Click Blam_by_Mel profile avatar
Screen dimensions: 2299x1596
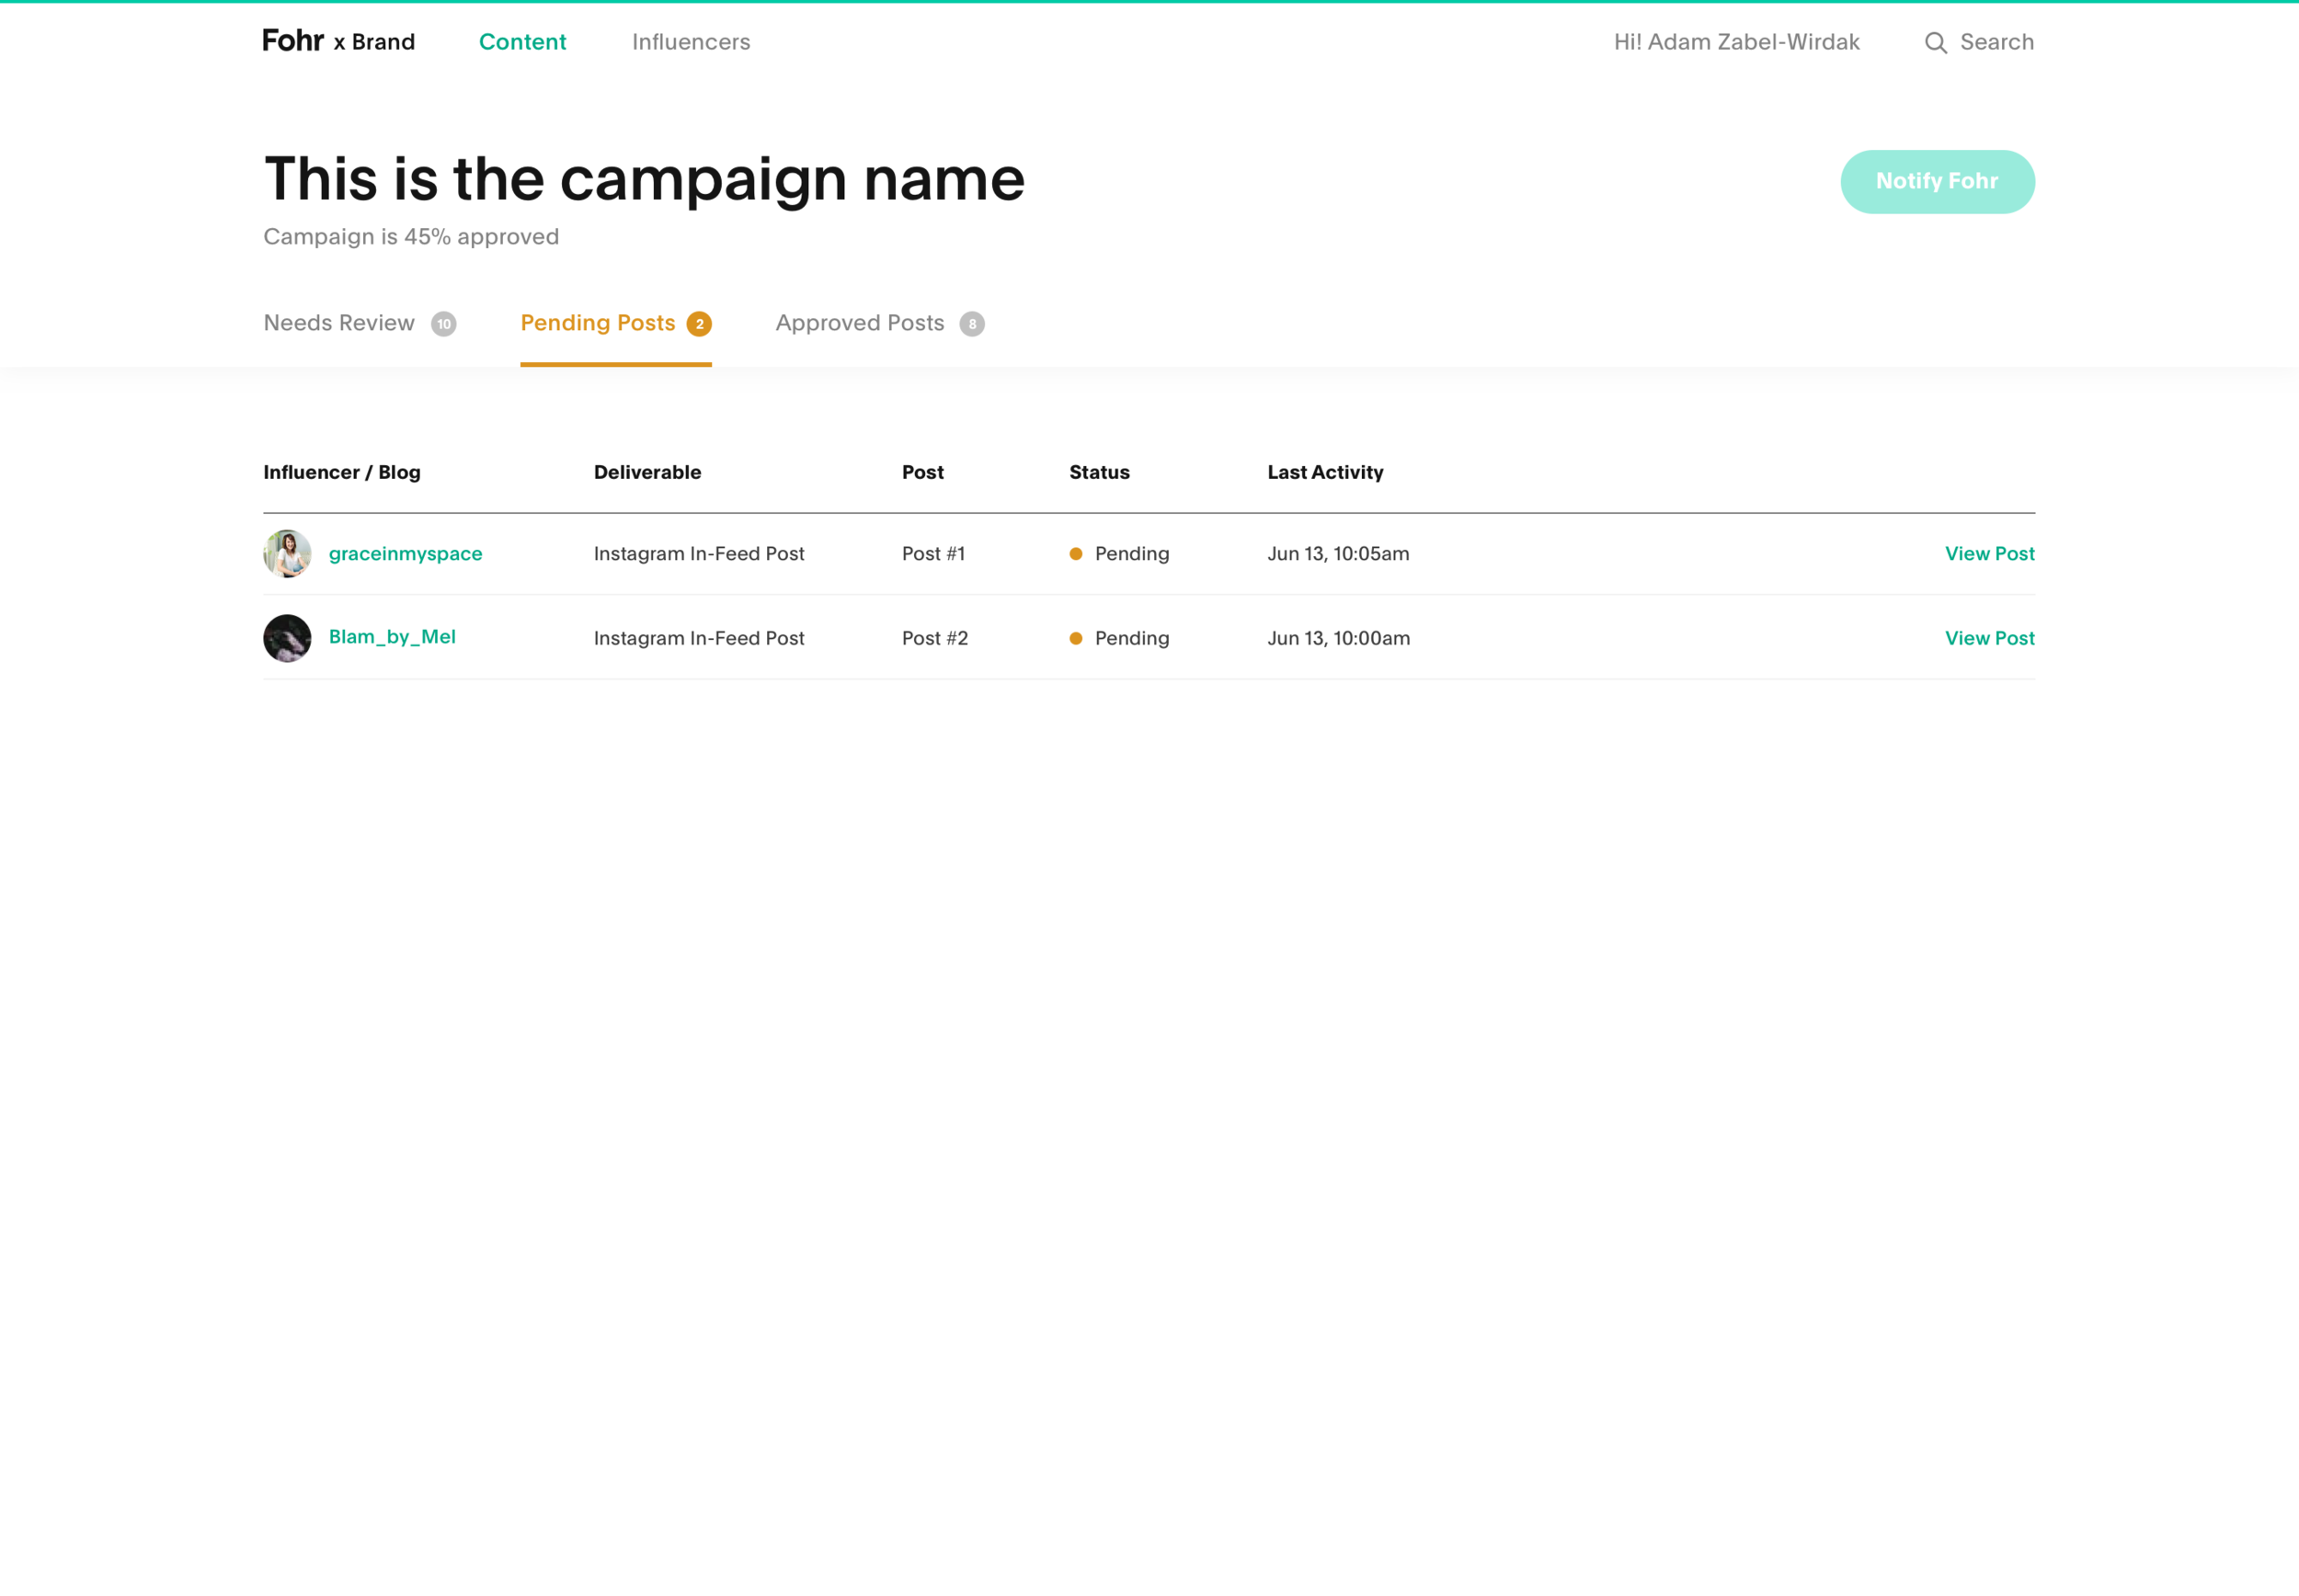click(x=287, y=638)
